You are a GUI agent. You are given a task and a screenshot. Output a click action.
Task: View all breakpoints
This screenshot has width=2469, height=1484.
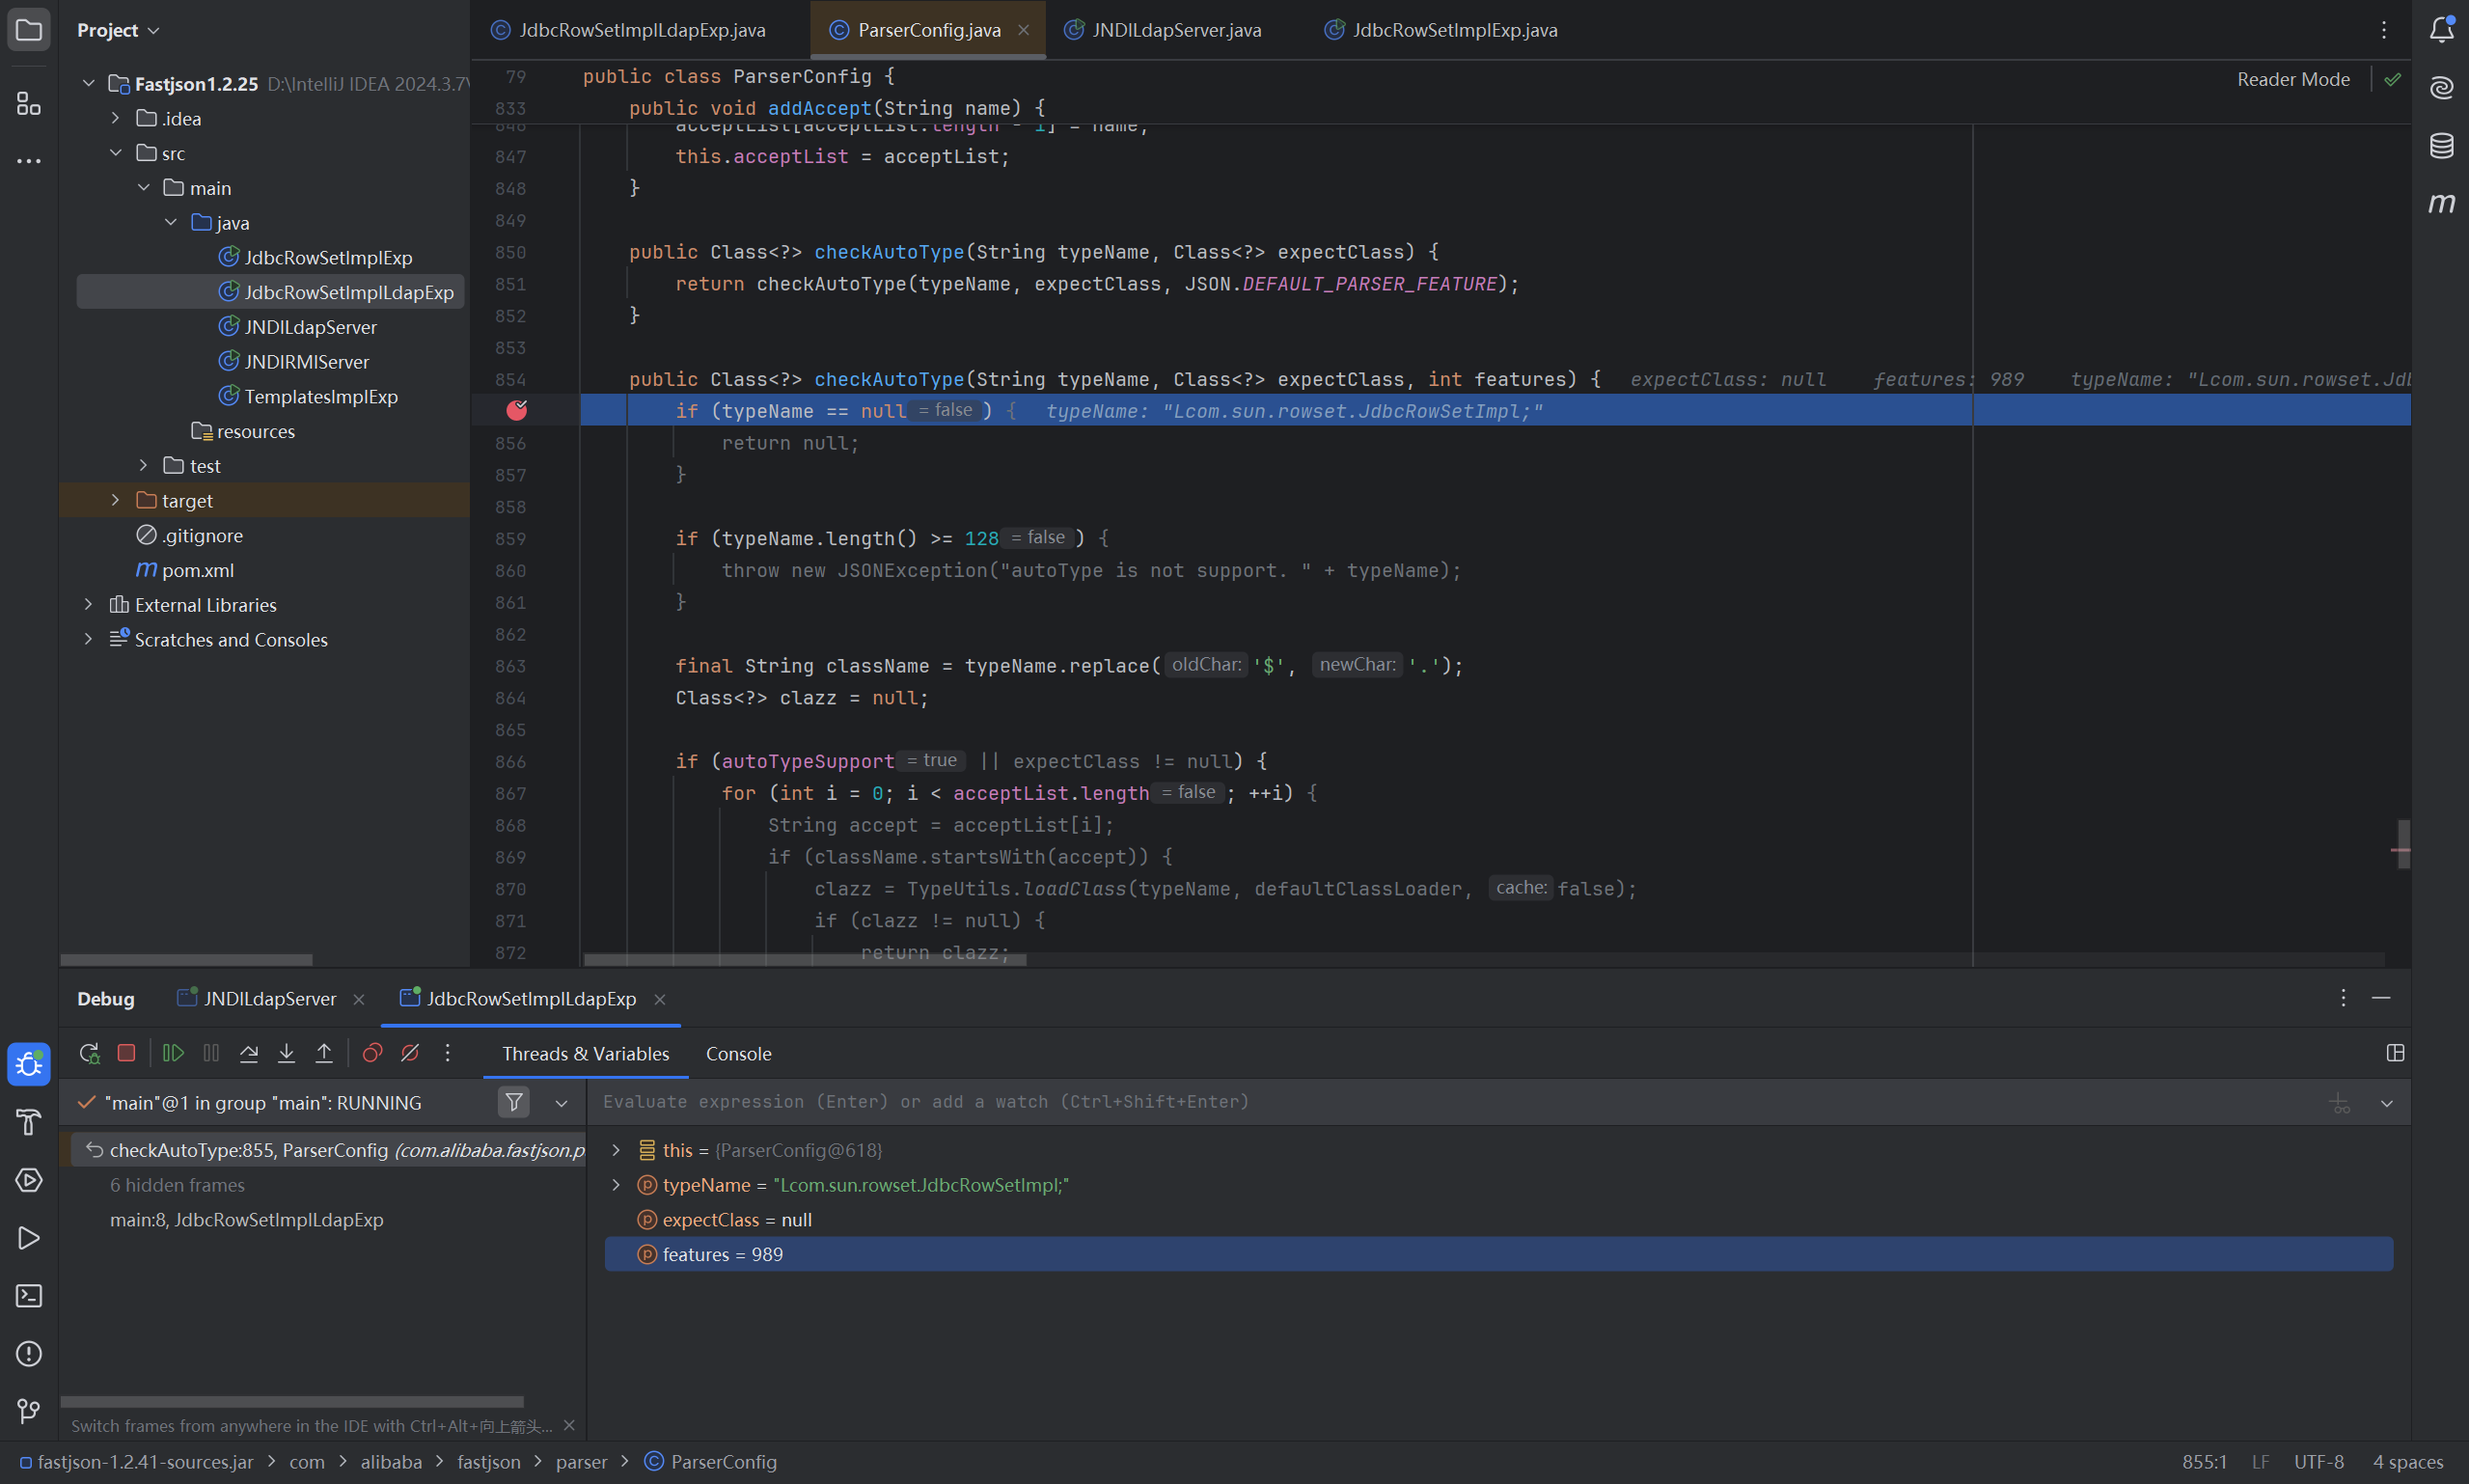pos(372,1053)
